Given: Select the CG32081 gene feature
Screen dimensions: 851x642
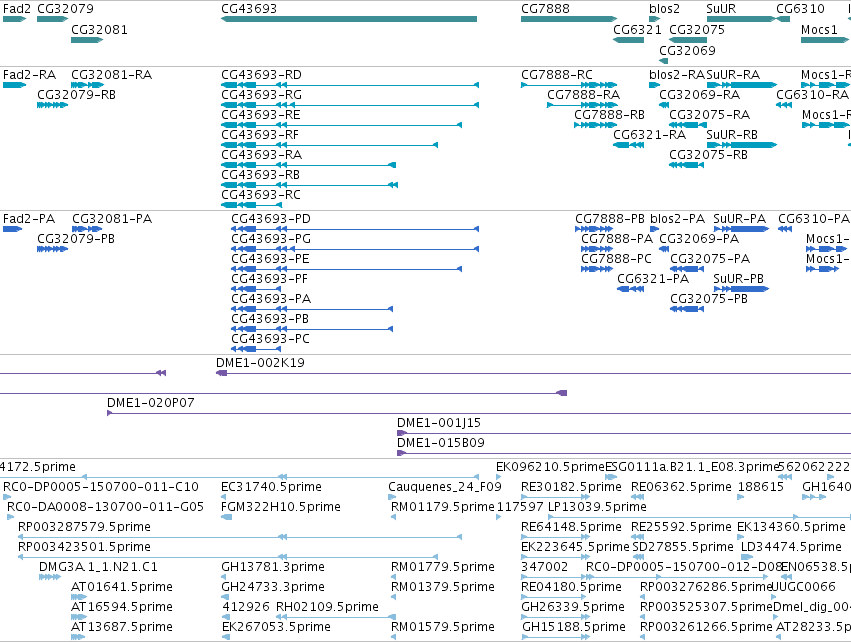Looking at the screenshot, I should tap(87, 40).
